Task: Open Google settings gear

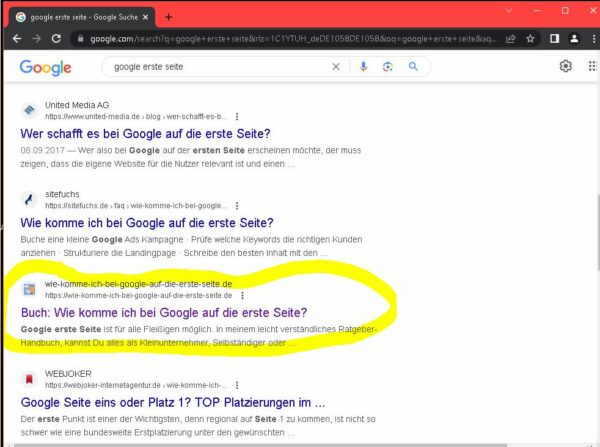Action: tap(566, 66)
